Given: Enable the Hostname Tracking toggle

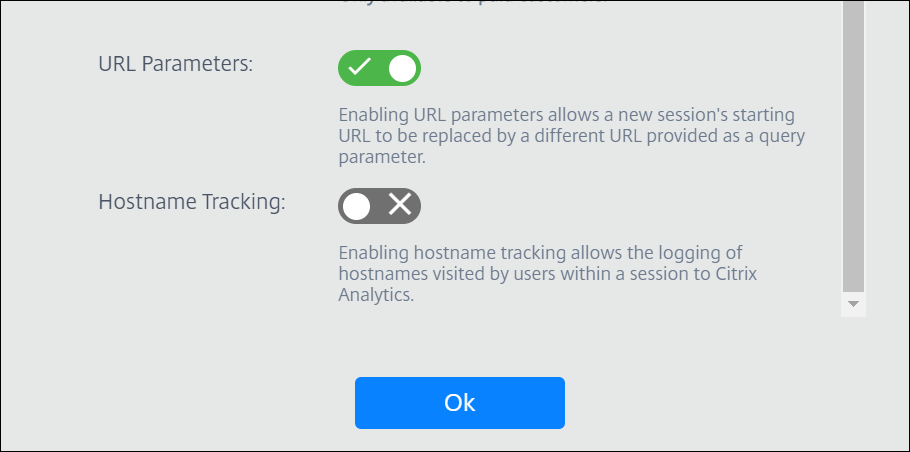Looking at the screenshot, I should click(x=379, y=206).
